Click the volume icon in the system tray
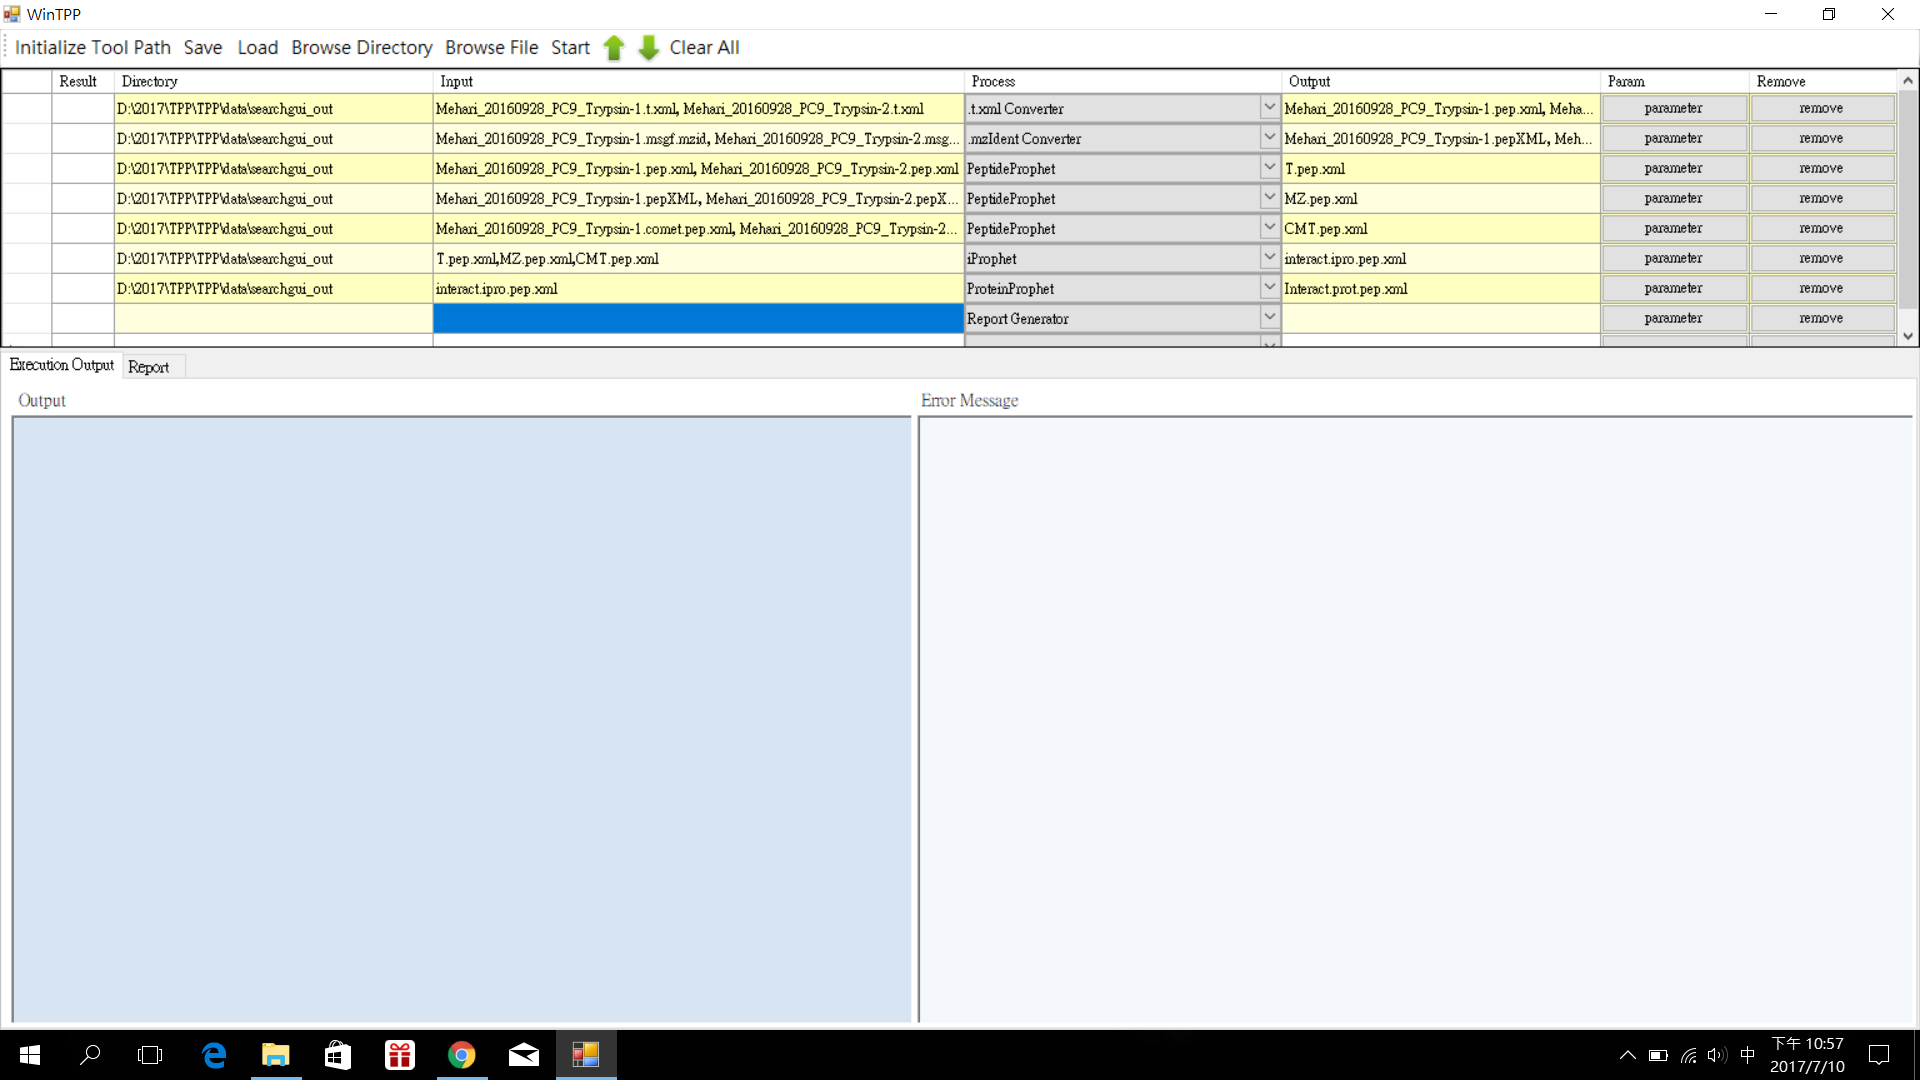This screenshot has width=1920, height=1080. [1717, 1055]
